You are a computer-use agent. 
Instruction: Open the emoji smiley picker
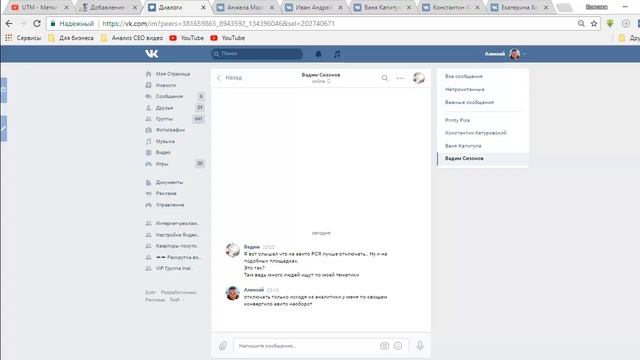pyautogui.click(x=398, y=346)
